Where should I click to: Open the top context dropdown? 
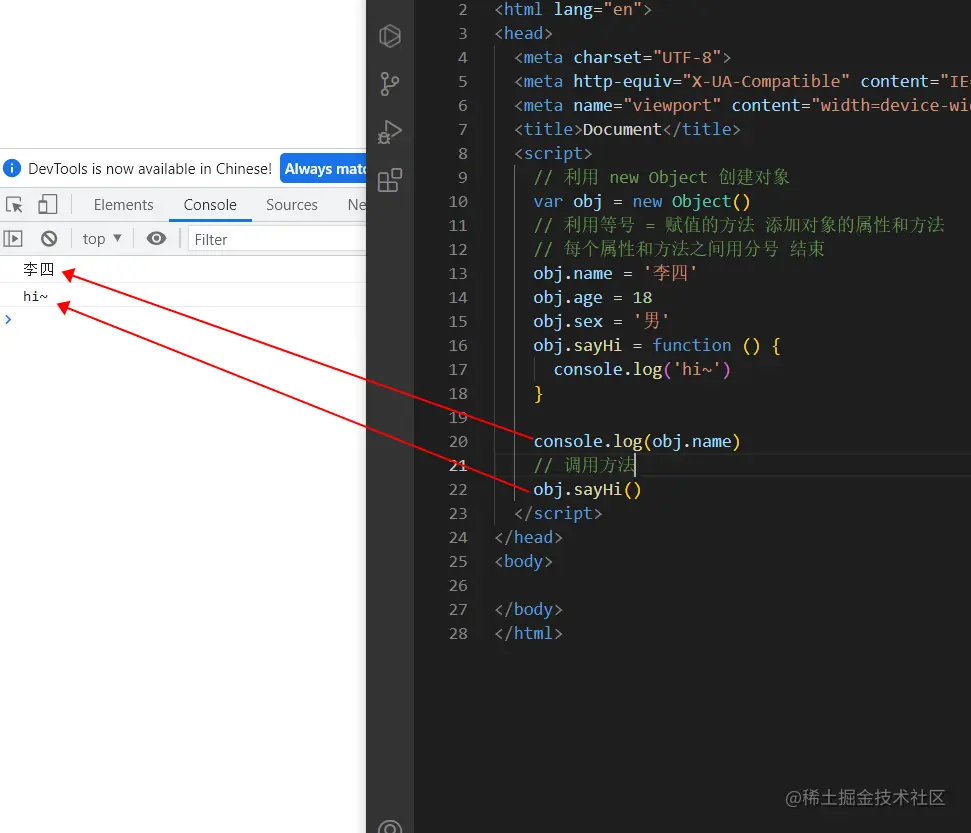(x=102, y=239)
